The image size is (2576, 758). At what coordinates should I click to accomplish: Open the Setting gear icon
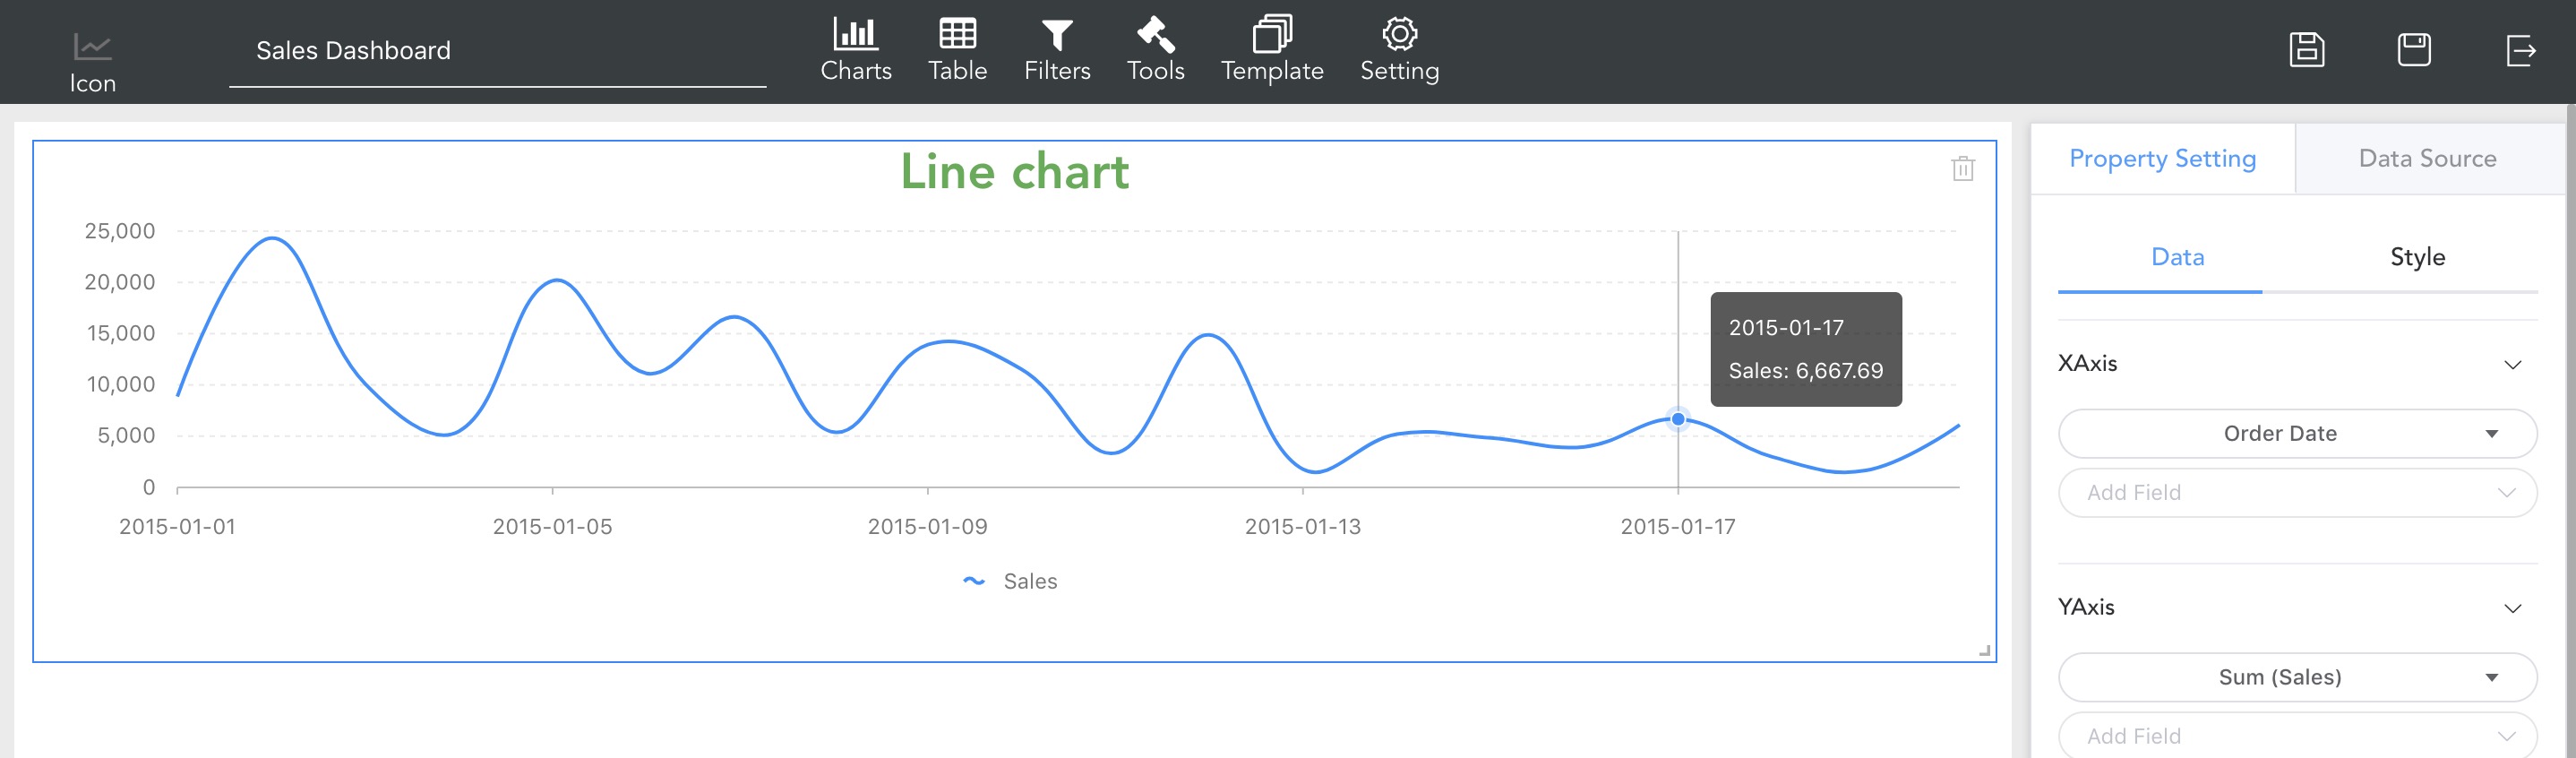coord(1399,34)
